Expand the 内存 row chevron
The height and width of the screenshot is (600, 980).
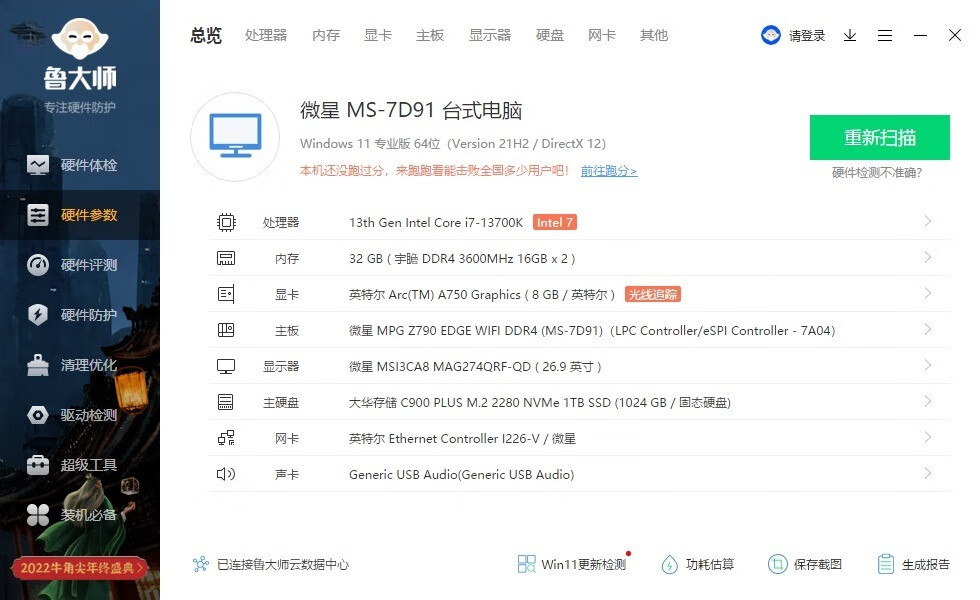[928, 258]
